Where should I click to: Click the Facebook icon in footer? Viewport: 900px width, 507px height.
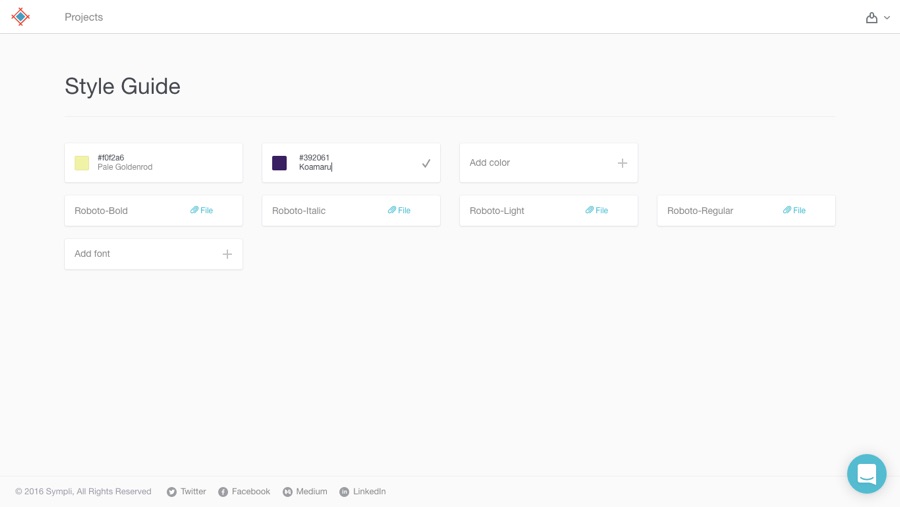pos(223,492)
